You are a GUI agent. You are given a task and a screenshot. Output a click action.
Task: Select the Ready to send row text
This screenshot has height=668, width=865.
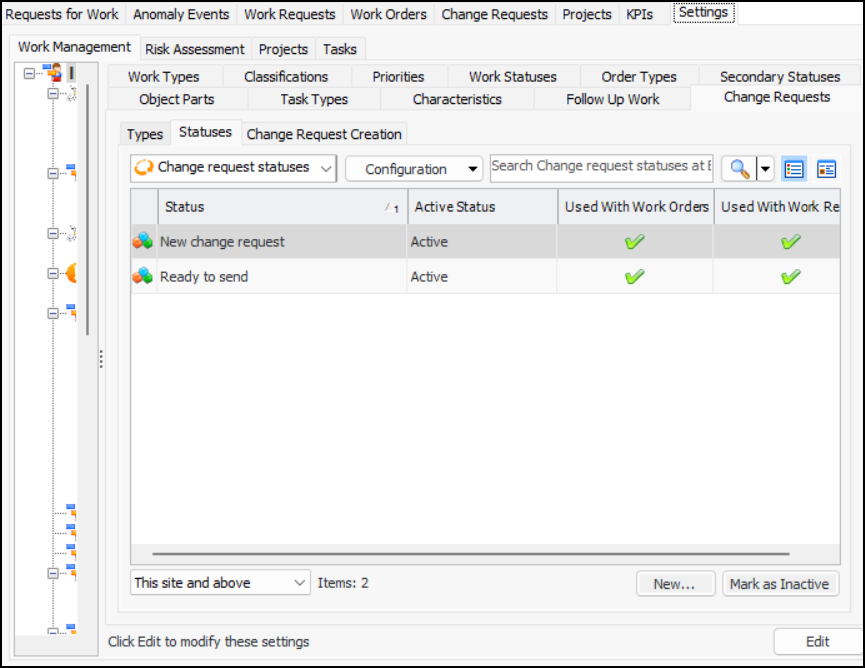[x=204, y=276]
